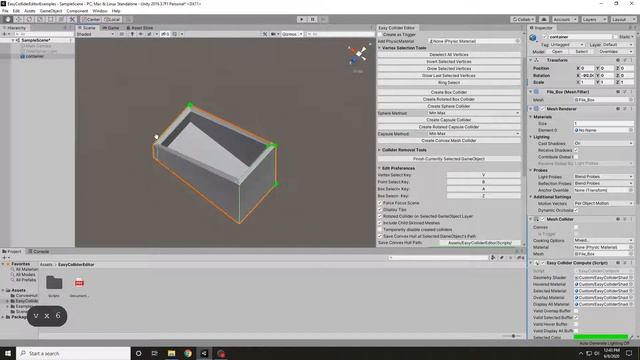Open the Cast Shadows dropdown
This screenshot has height=360, width=640.
pos(603,144)
